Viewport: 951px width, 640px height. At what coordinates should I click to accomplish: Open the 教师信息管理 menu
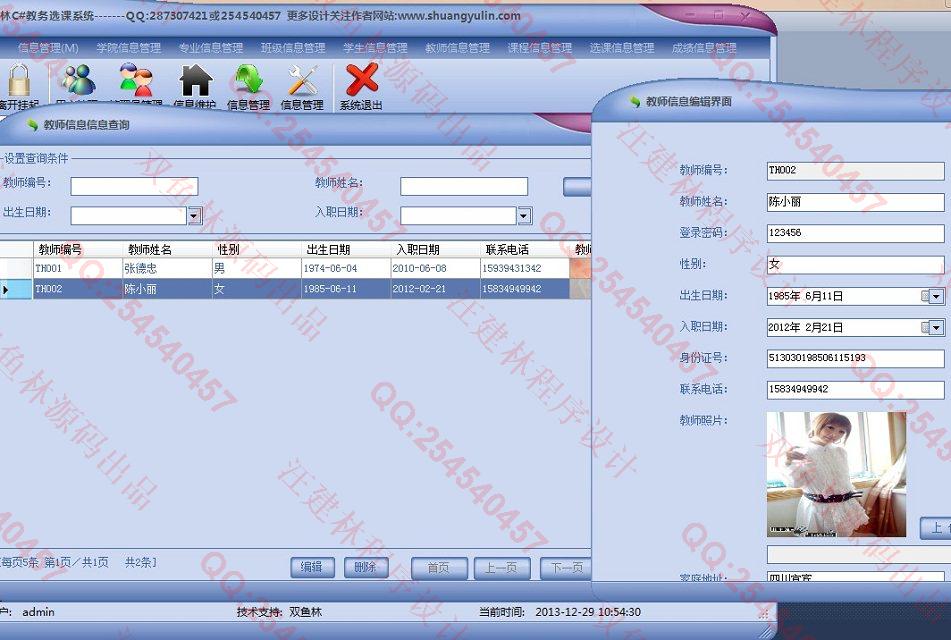pos(457,47)
